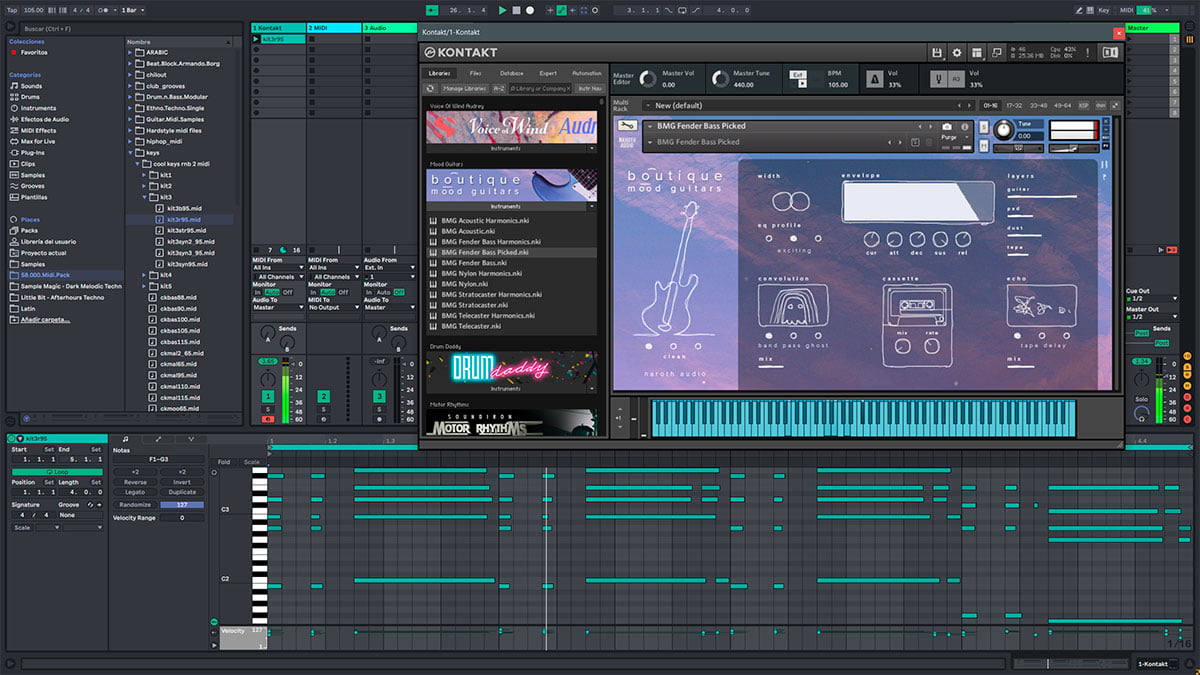Viewport: 1200px width, 675px height.
Task: Click the Sounds category icon in browser
Action: tap(14, 86)
